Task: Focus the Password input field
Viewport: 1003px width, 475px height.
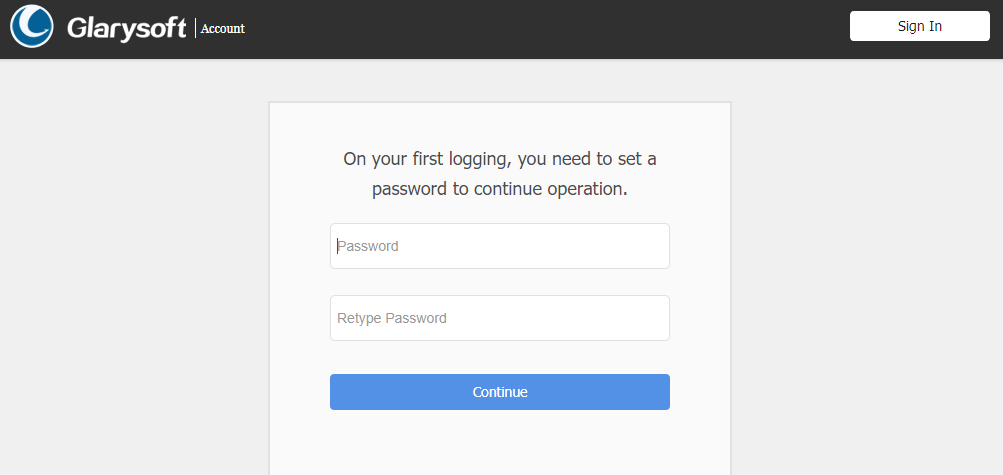Action: coord(500,246)
